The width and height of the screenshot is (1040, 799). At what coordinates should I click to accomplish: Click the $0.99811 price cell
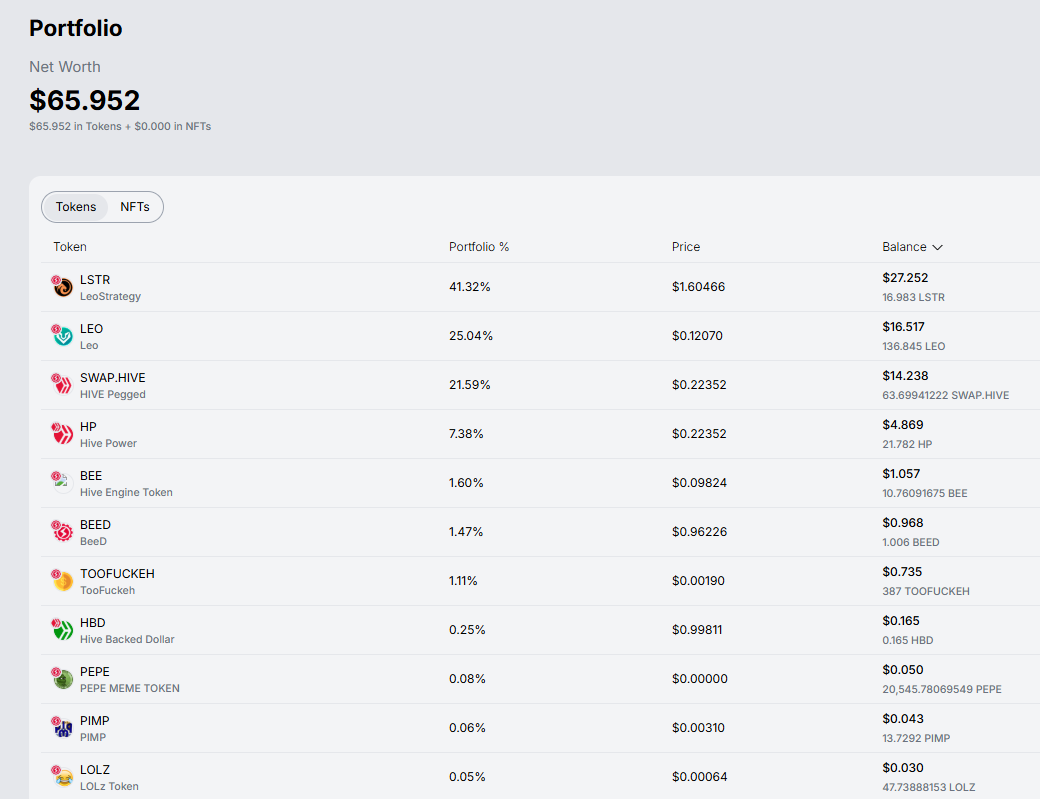[x=697, y=630]
